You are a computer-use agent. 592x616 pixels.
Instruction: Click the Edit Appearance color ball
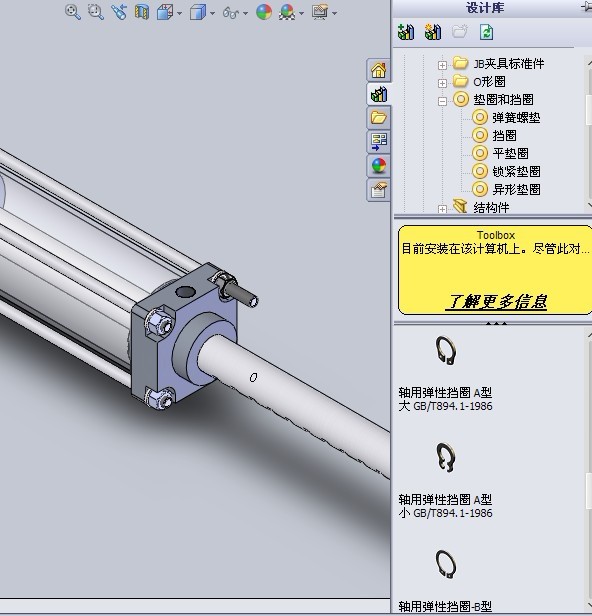coord(264,12)
